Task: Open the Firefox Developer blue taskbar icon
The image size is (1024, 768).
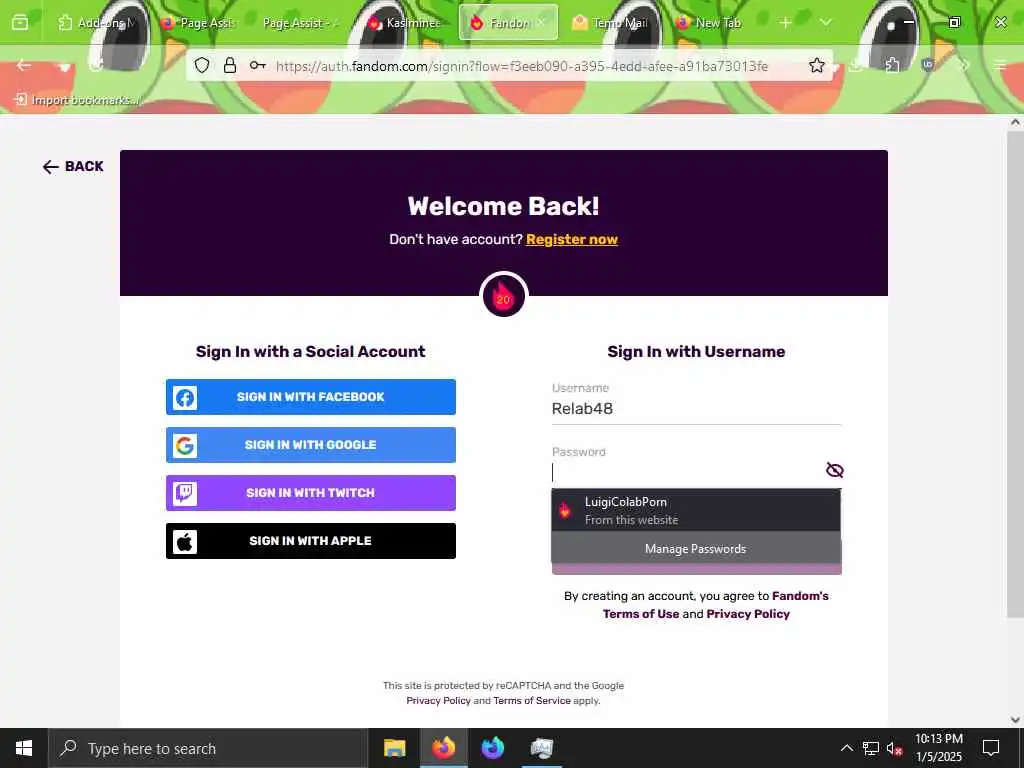Action: tap(492, 748)
